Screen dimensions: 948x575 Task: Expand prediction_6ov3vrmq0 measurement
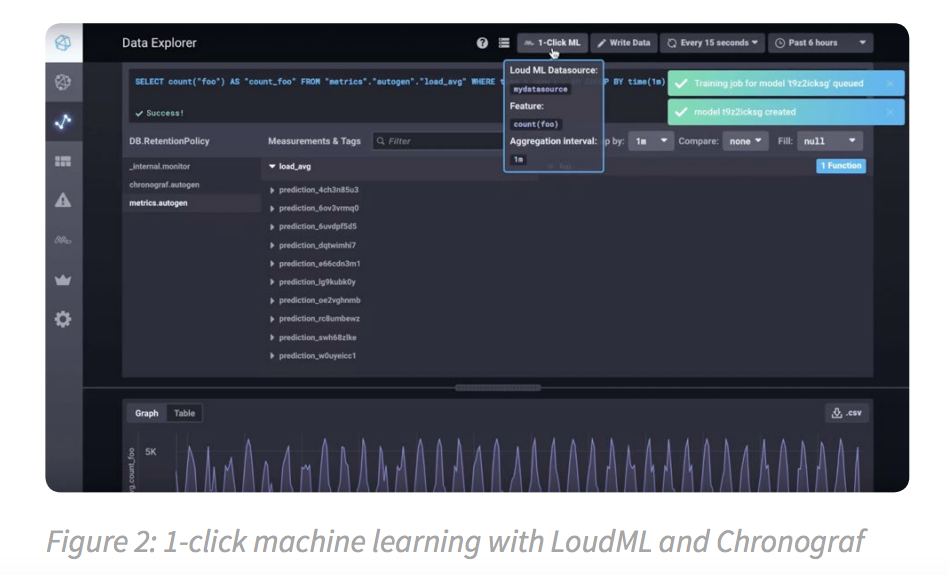[x=314, y=208]
